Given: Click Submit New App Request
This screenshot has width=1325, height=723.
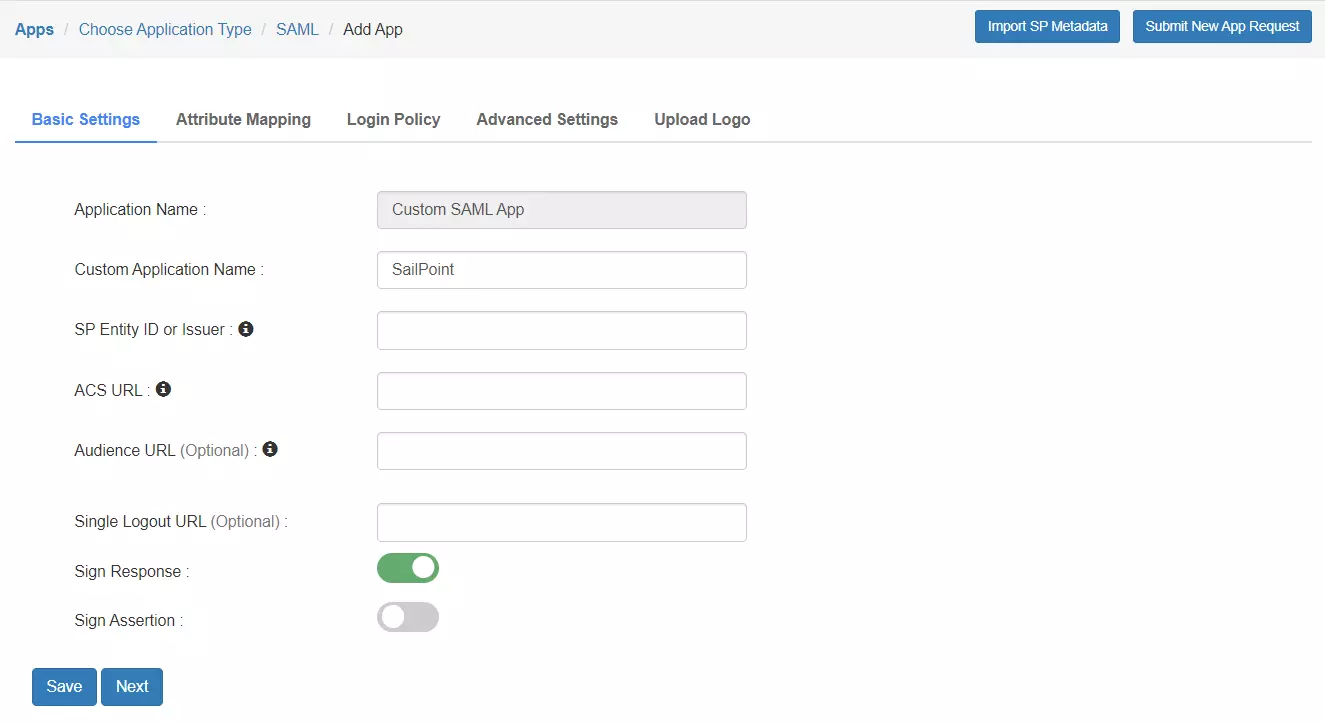Looking at the screenshot, I should coord(1221,26).
